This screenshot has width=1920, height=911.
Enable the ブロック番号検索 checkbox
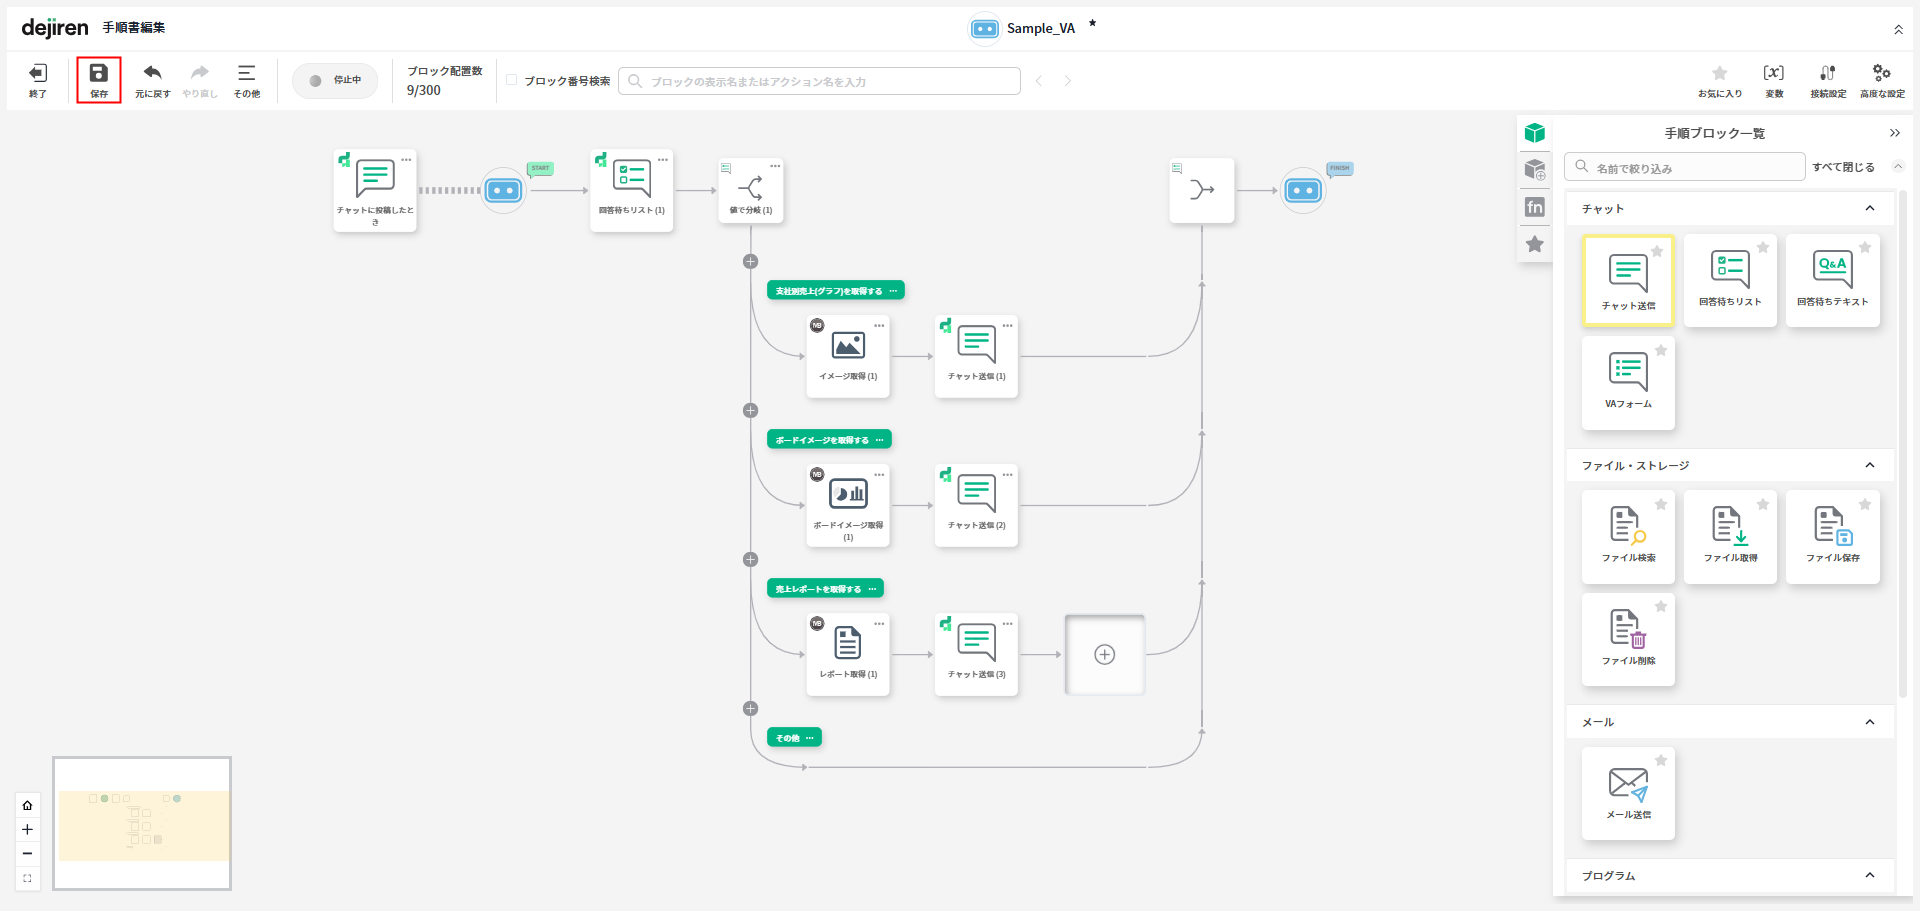coord(512,80)
